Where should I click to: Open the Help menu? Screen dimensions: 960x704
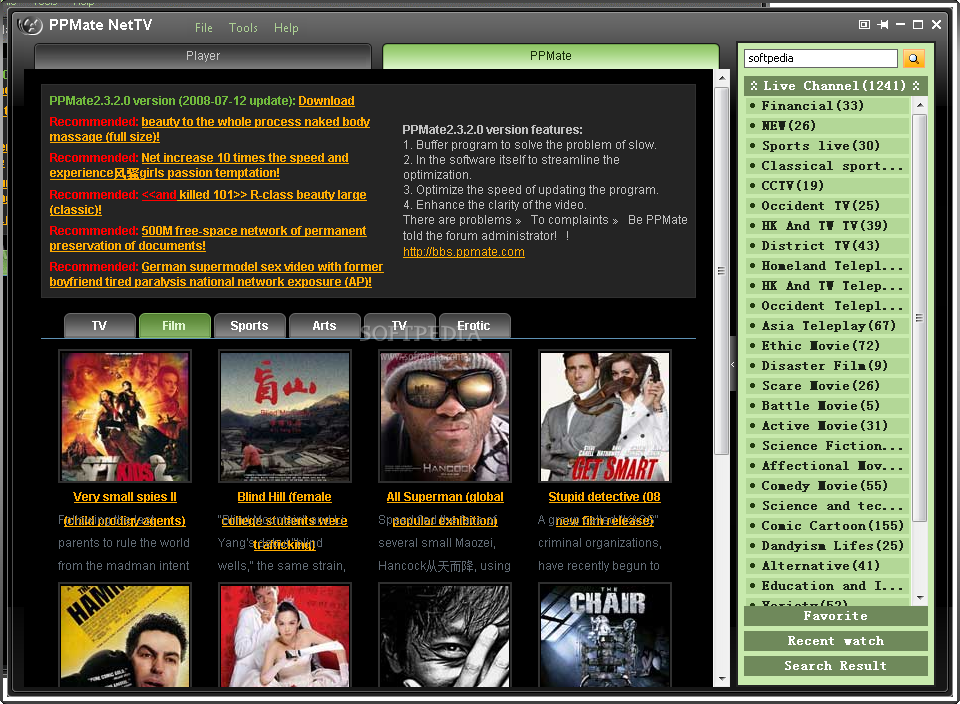pyautogui.click(x=286, y=28)
